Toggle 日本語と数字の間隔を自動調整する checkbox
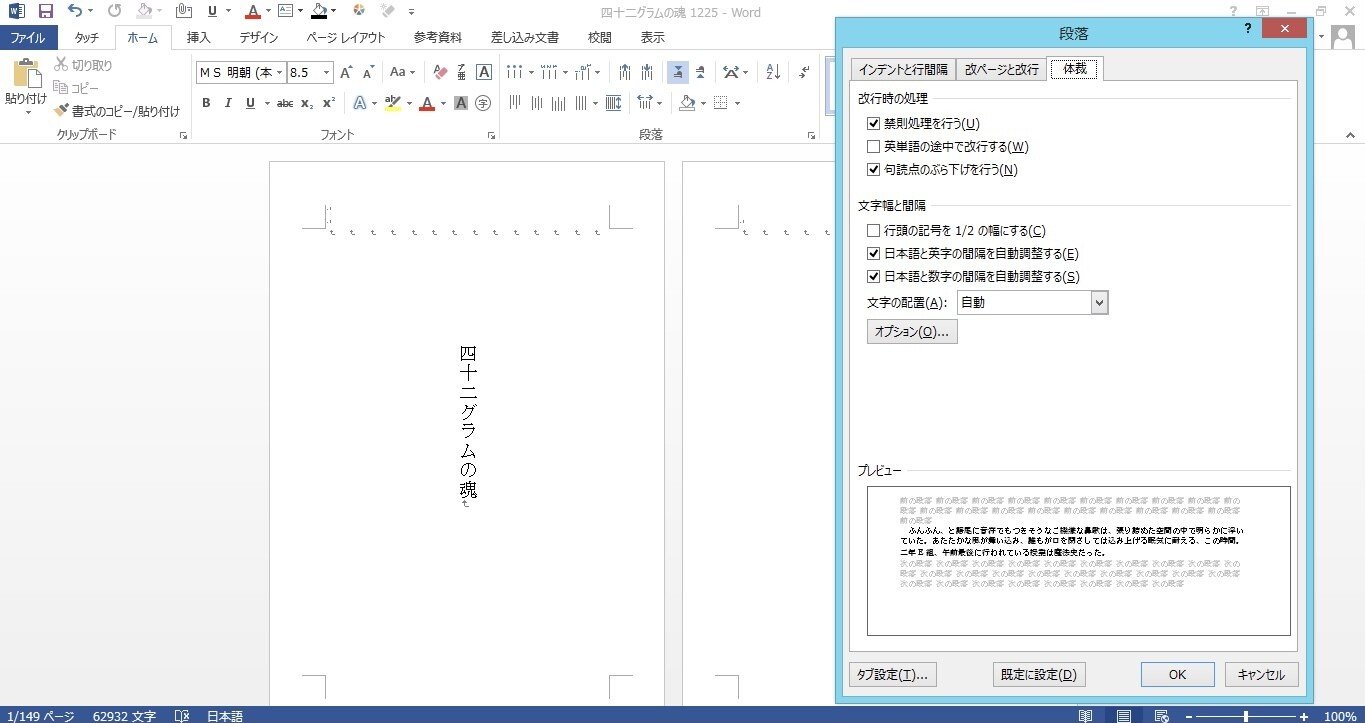The height and width of the screenshot is (723, 1365). (x=874, y=276)
